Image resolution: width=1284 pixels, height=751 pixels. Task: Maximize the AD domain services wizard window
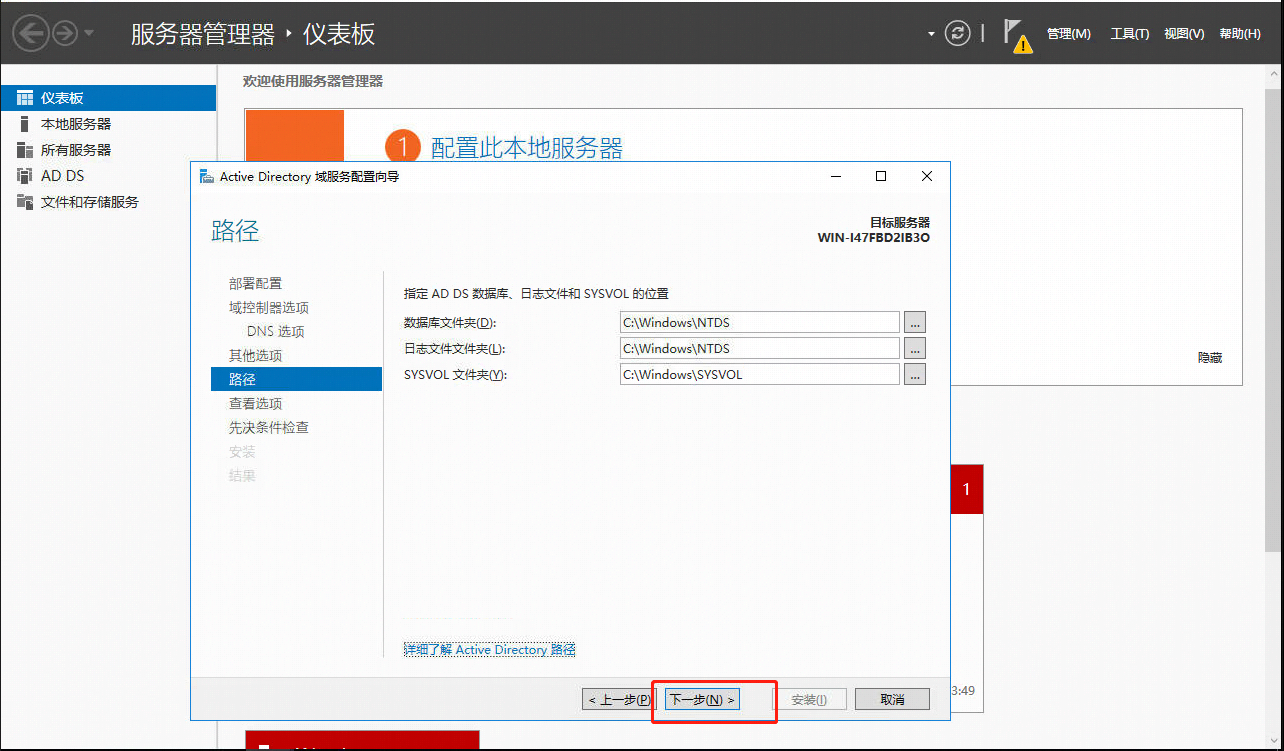881,176
